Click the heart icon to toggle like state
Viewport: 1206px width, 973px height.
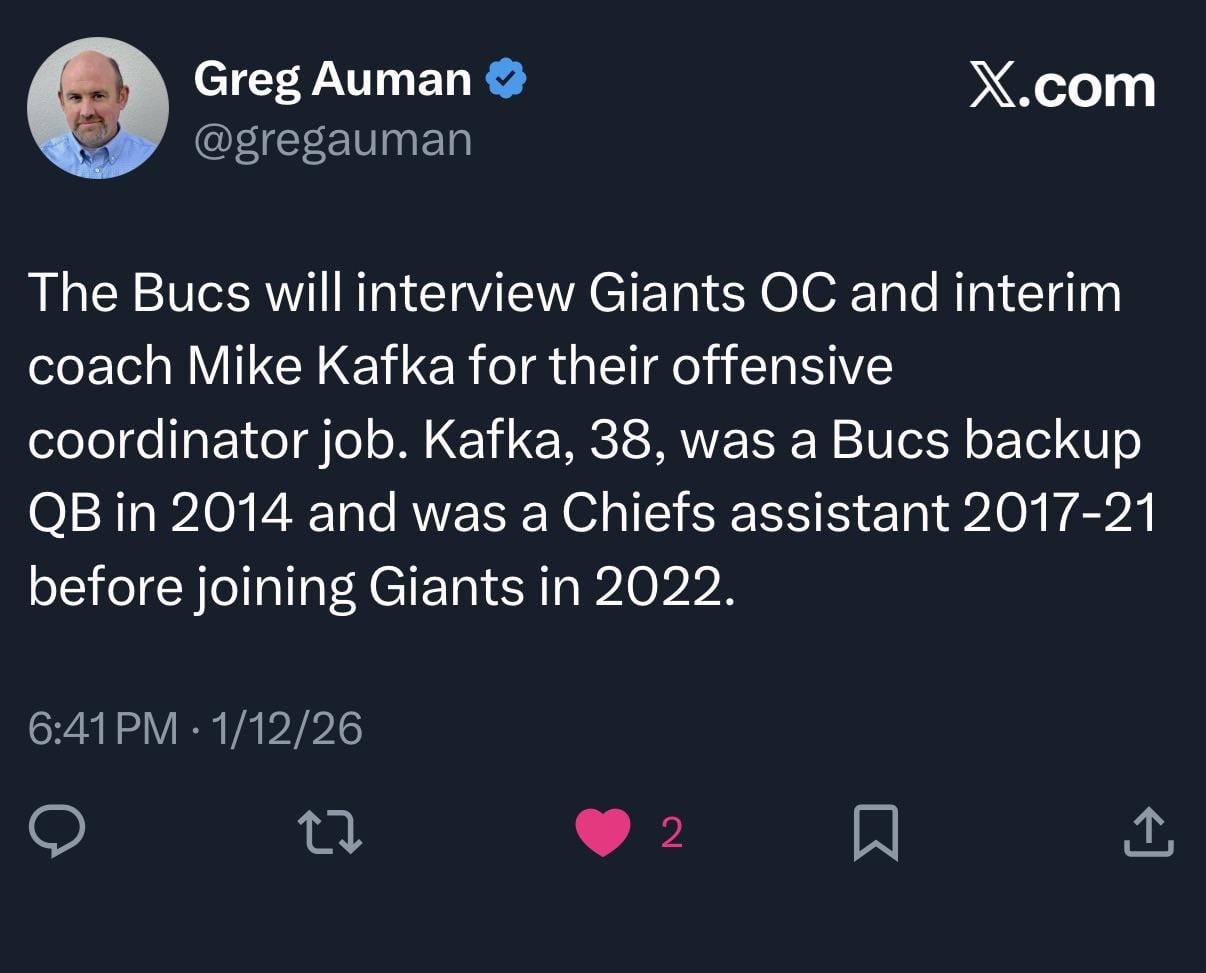tap(602, 833)
